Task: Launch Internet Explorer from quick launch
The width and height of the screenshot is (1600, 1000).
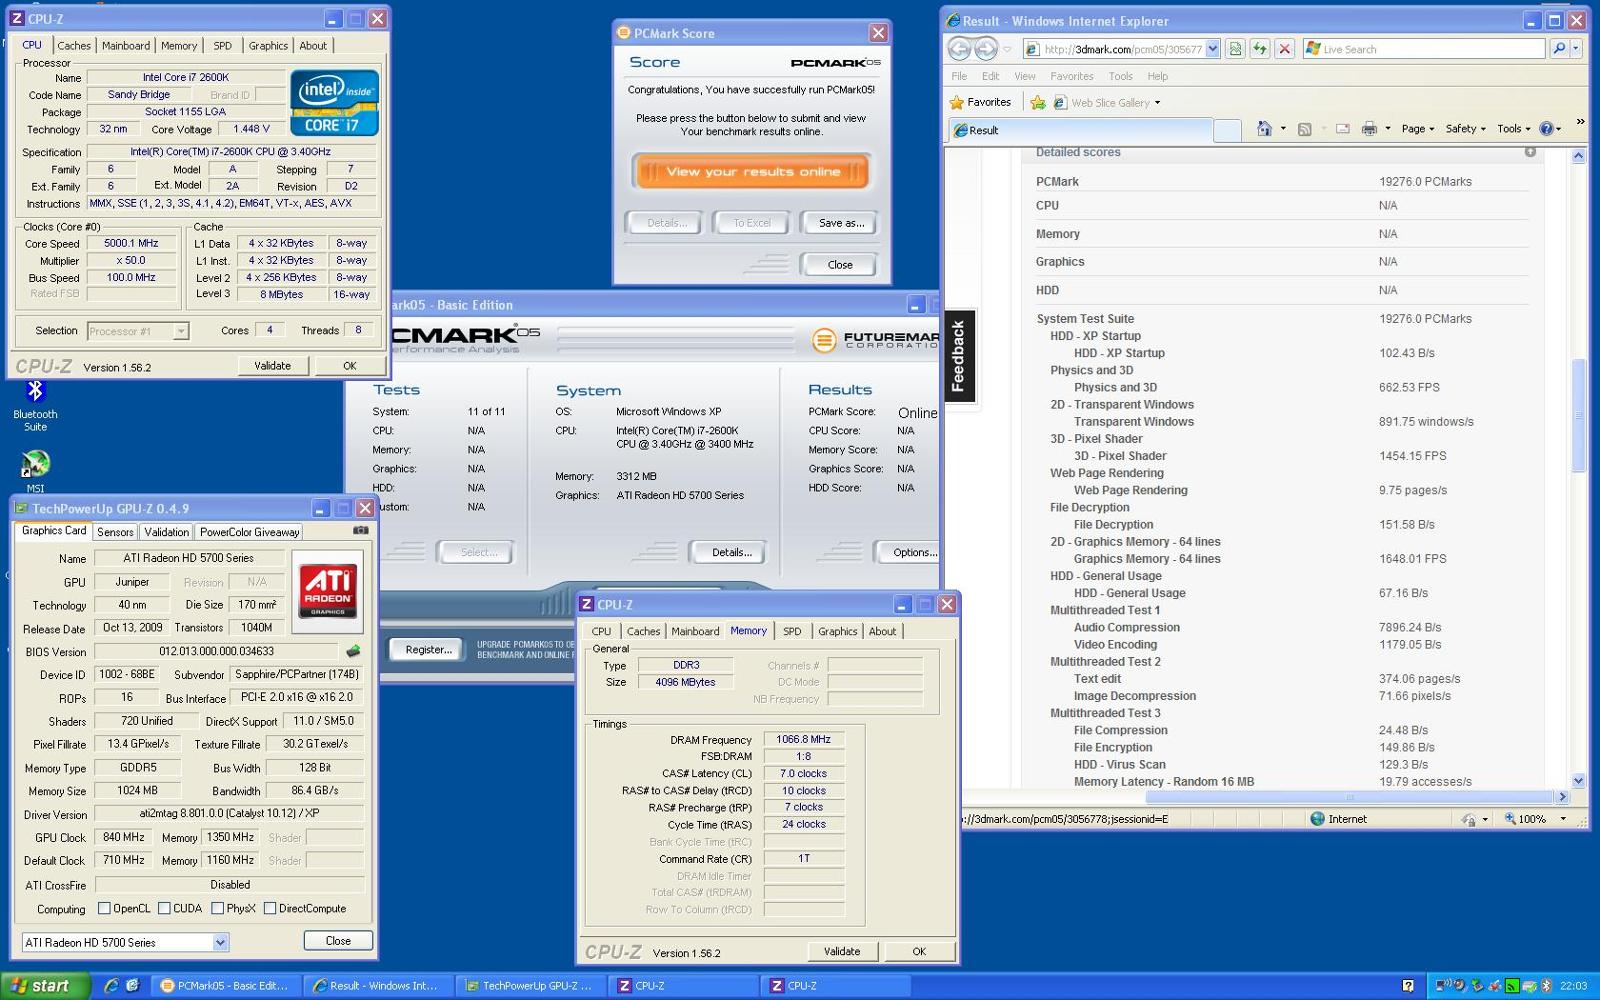Action: tap(111, 986)
